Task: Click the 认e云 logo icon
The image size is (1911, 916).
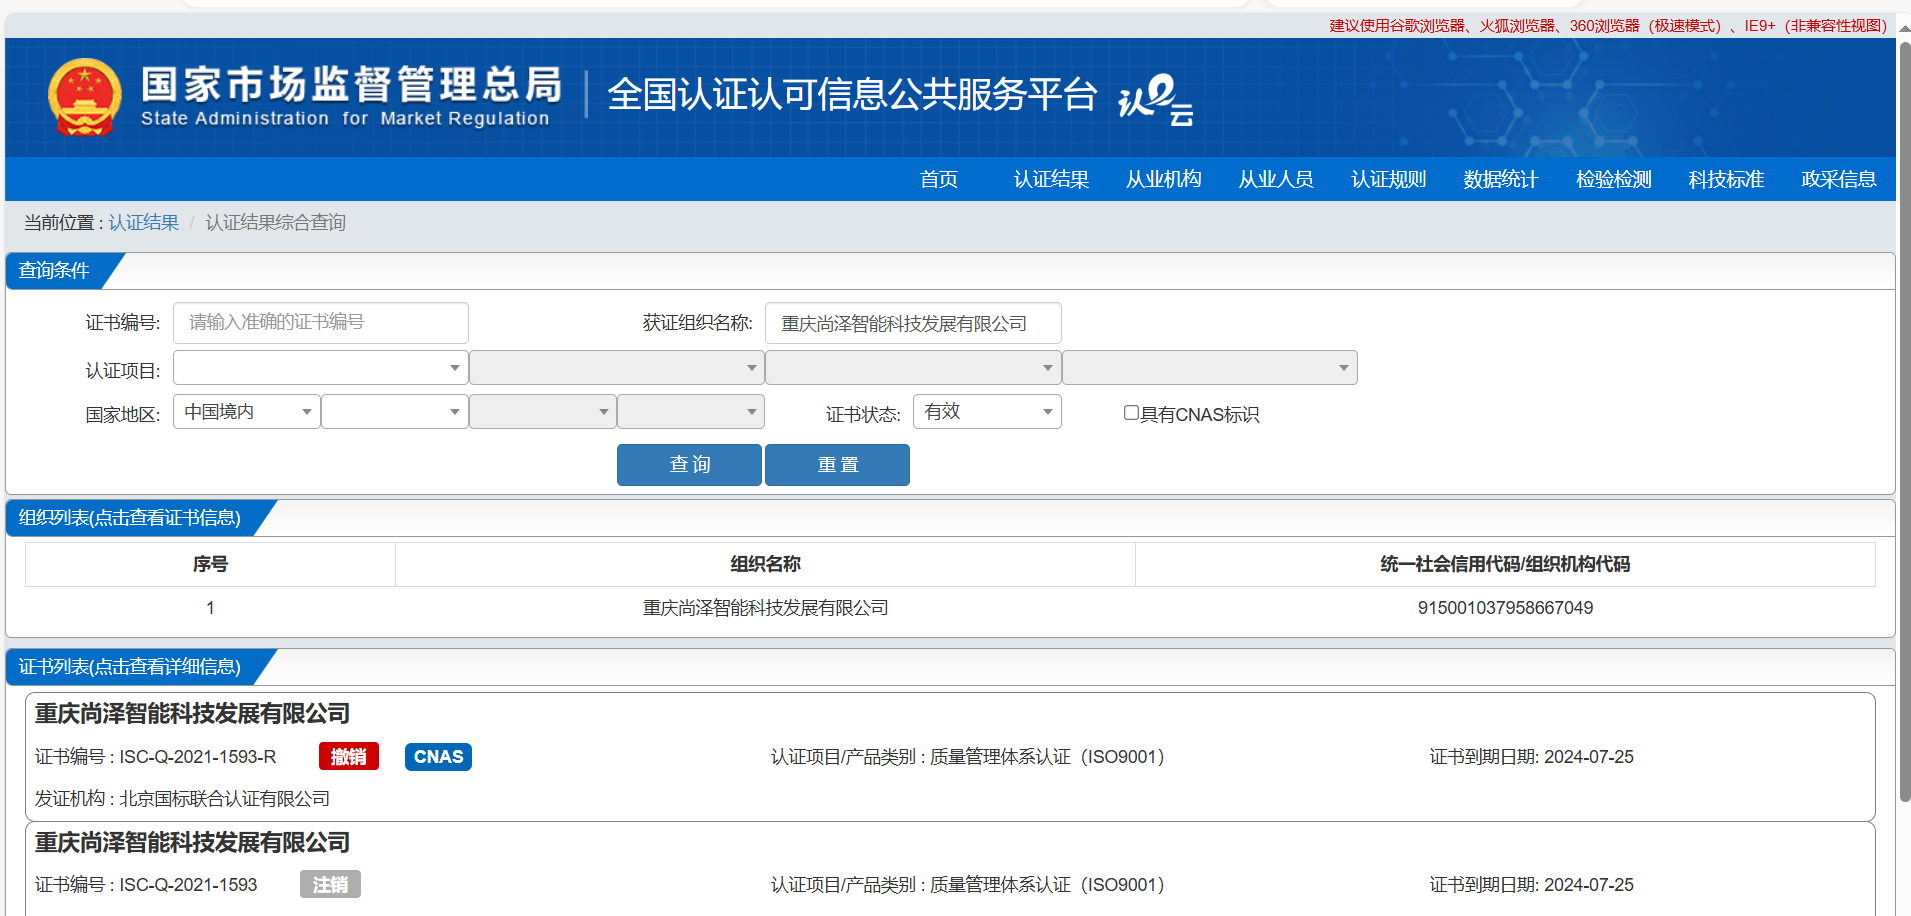Action: point(1156,99)
